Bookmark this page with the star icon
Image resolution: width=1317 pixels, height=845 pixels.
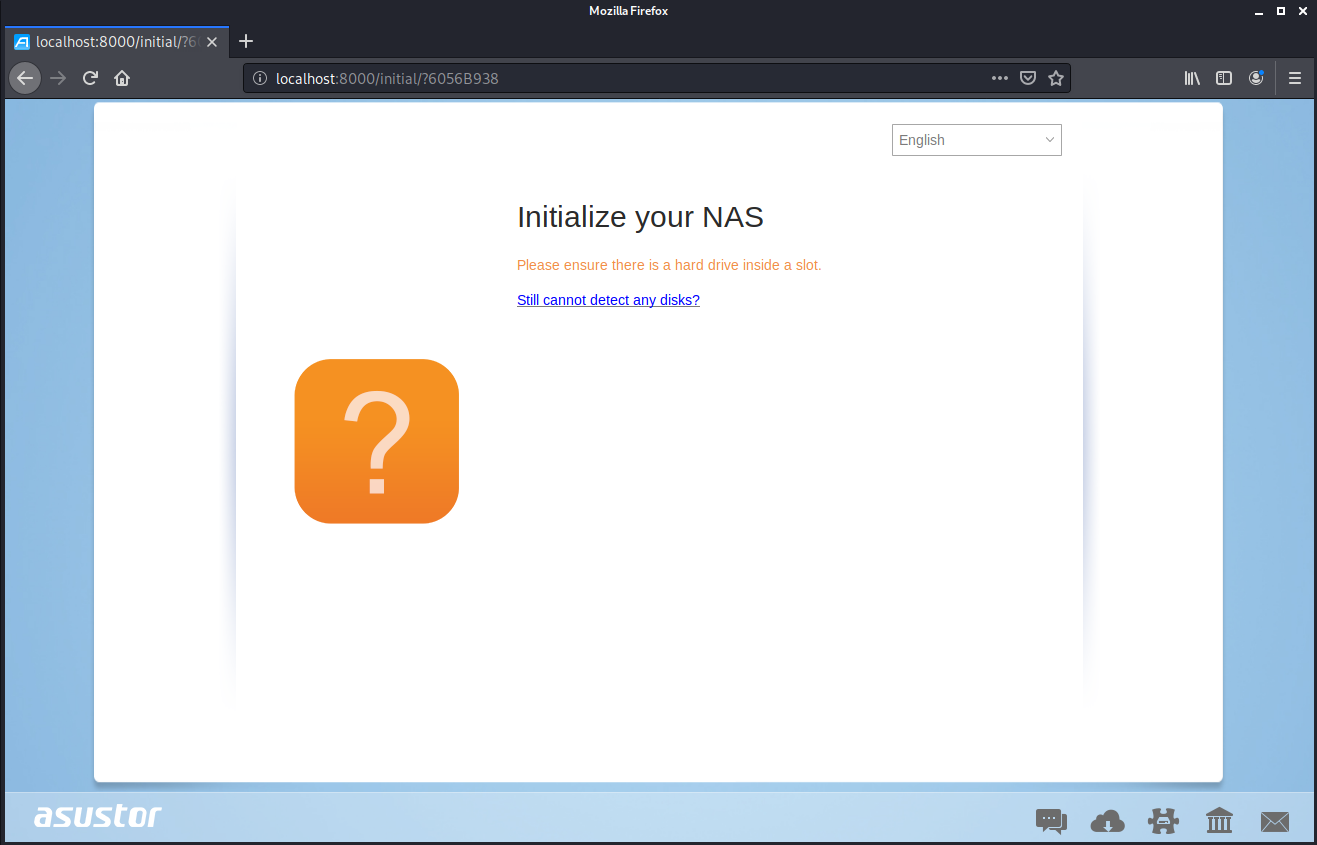click(1055, 78)
